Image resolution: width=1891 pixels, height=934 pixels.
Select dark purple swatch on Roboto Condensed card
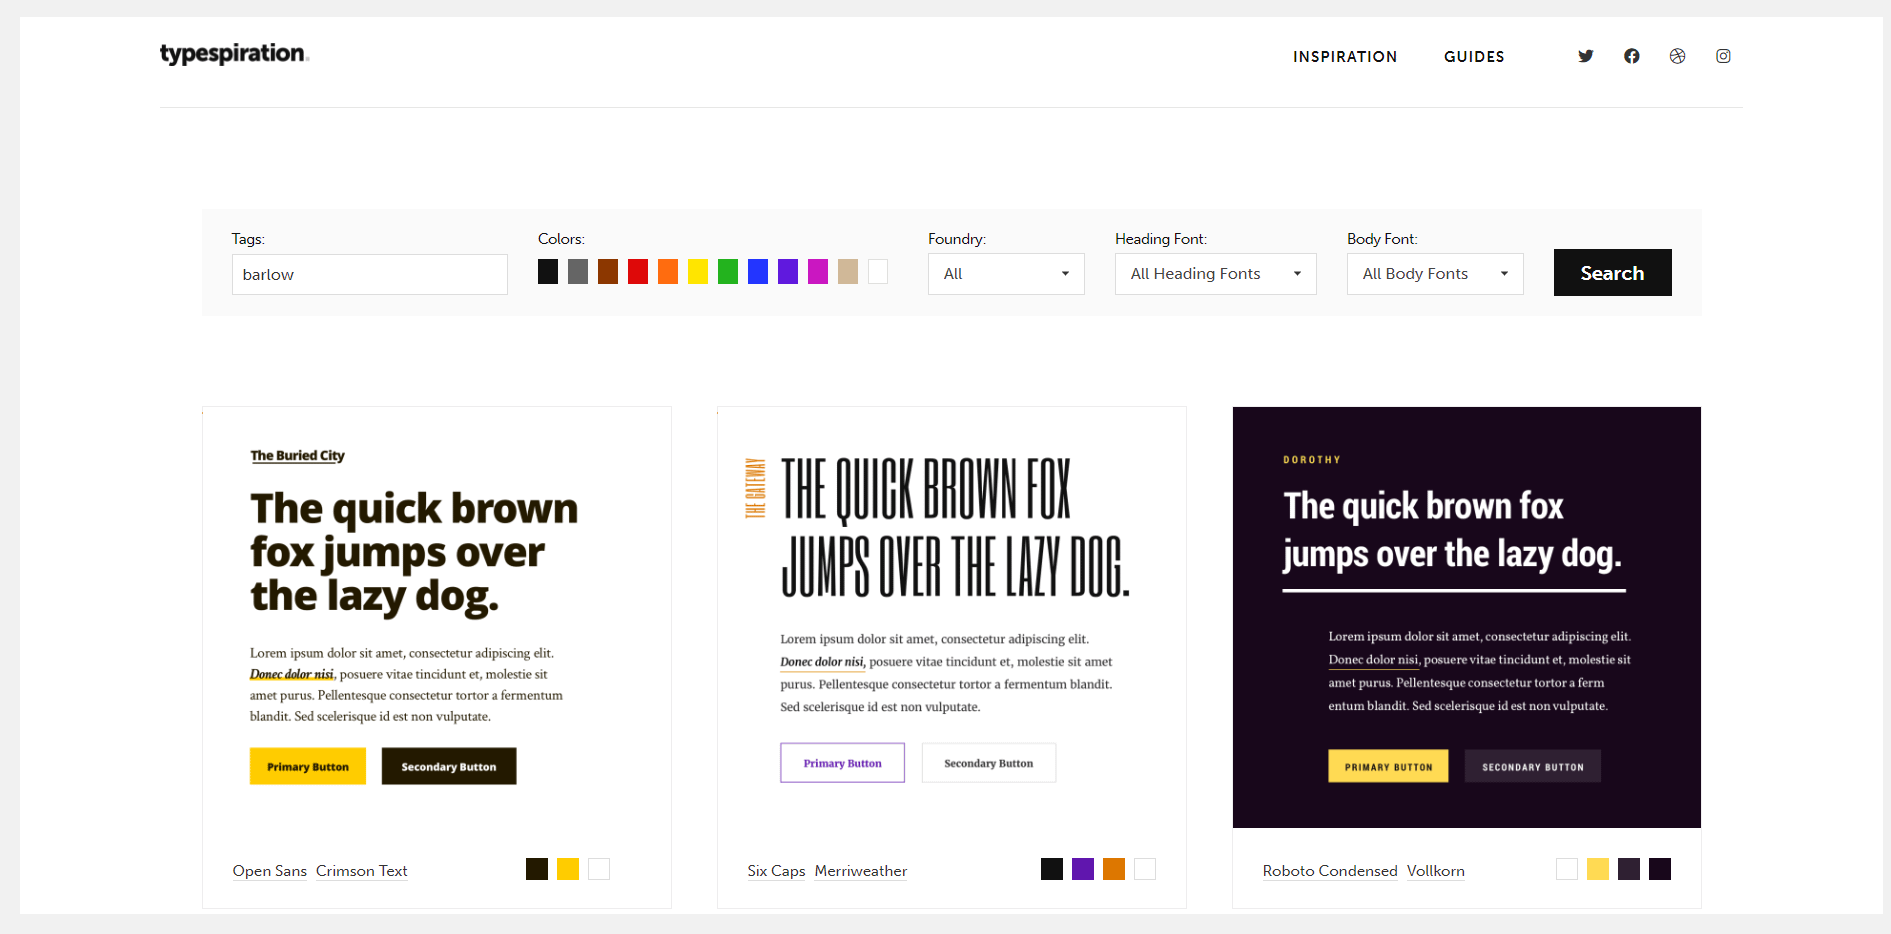1629,869
